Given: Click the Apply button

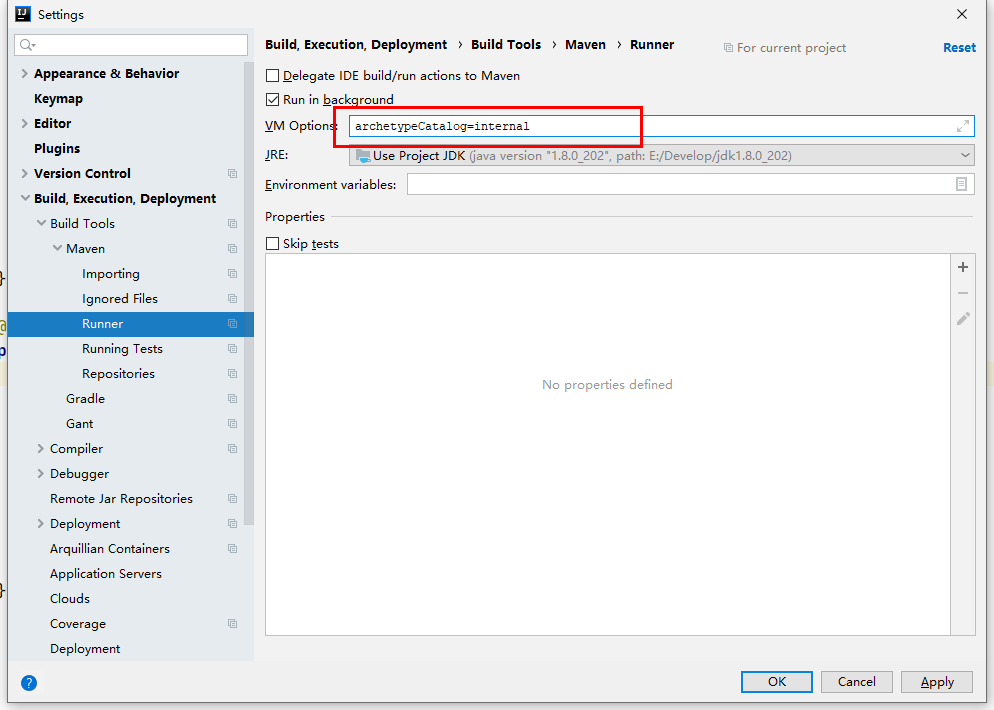Looking at the screenshot, I should coord(937,681).
